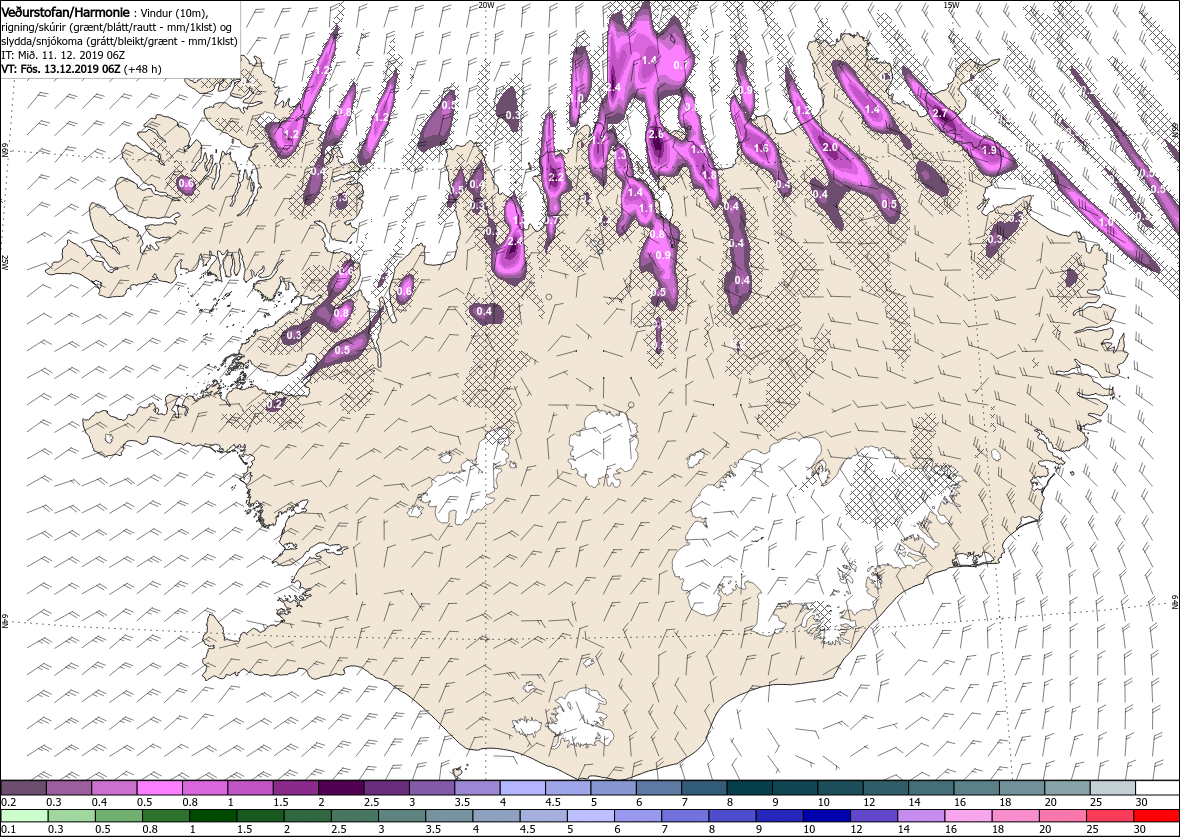The width and height of the screenshot is (1180, 837).
Task: Select the valid time 'VT: Fös. 13.12.2019 06Z'
Action: click(60, 68)
